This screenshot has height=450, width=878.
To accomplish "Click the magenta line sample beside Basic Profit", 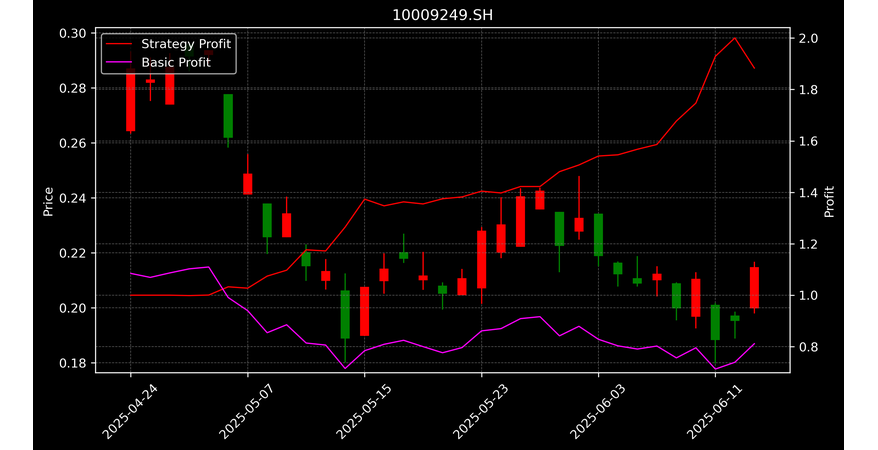I will coord(119,62).
